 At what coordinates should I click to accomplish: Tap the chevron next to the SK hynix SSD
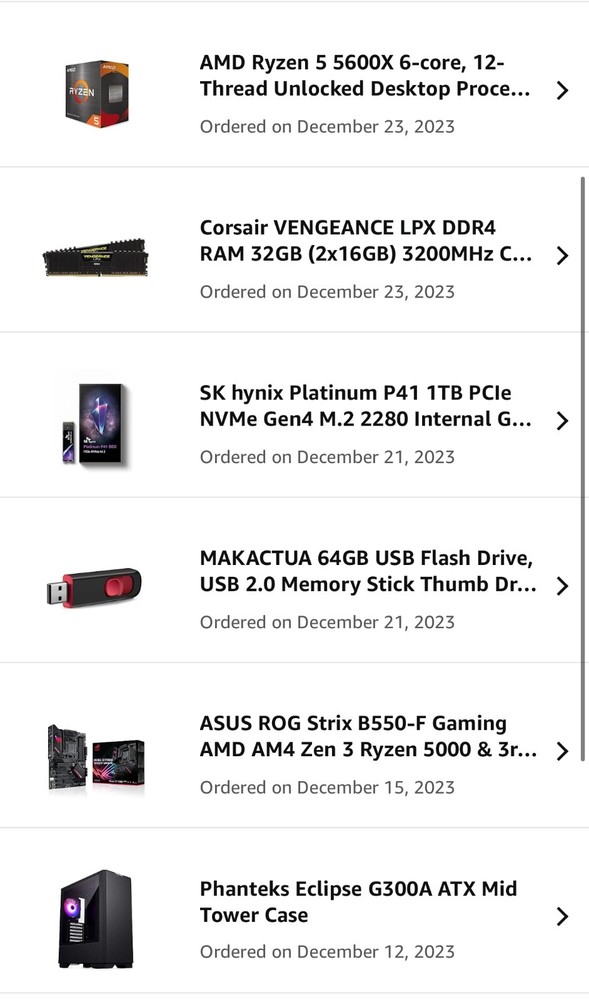[x=562, y=420]
